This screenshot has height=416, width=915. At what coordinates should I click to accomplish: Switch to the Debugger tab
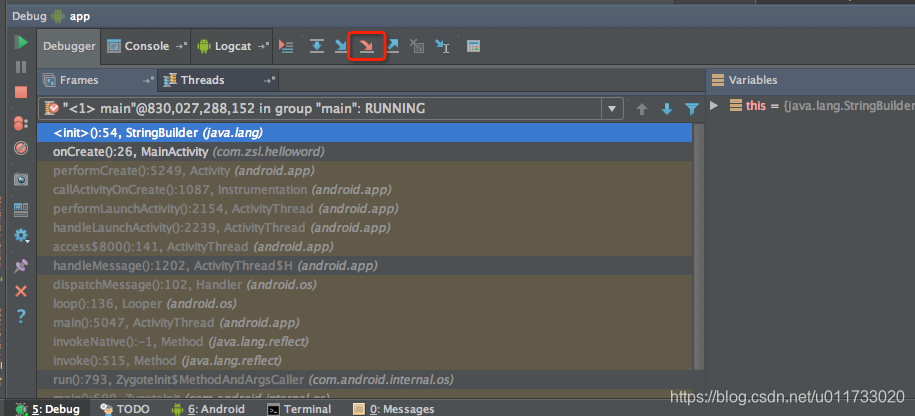[x=69, y=46]
